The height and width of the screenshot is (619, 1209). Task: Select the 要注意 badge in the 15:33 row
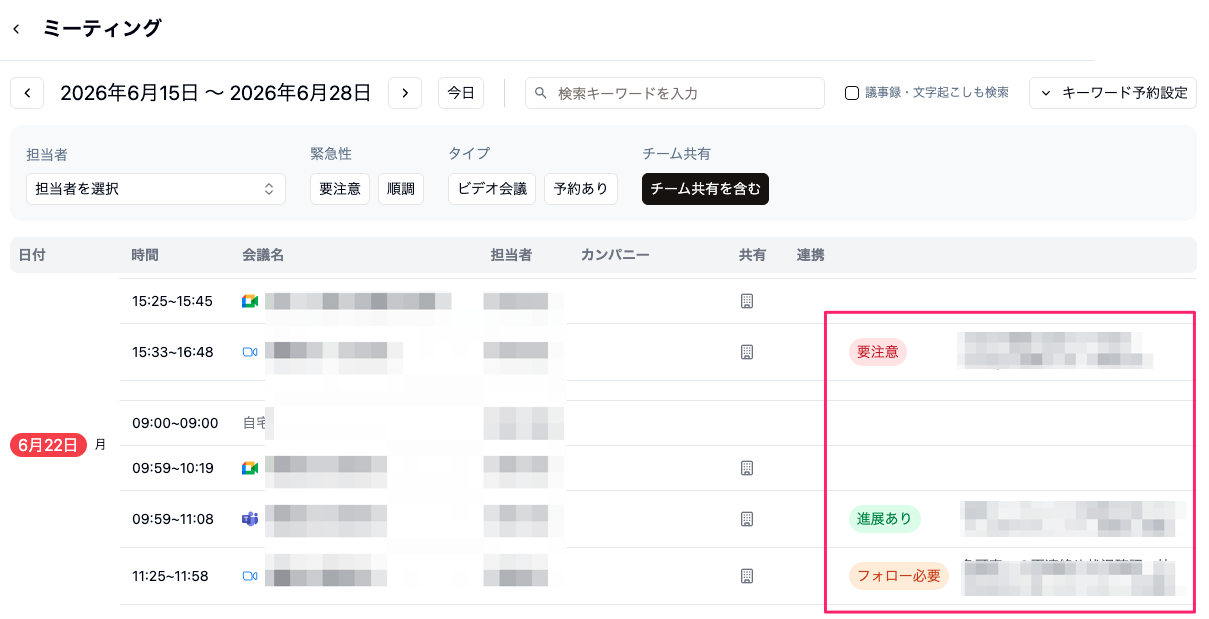877,352
